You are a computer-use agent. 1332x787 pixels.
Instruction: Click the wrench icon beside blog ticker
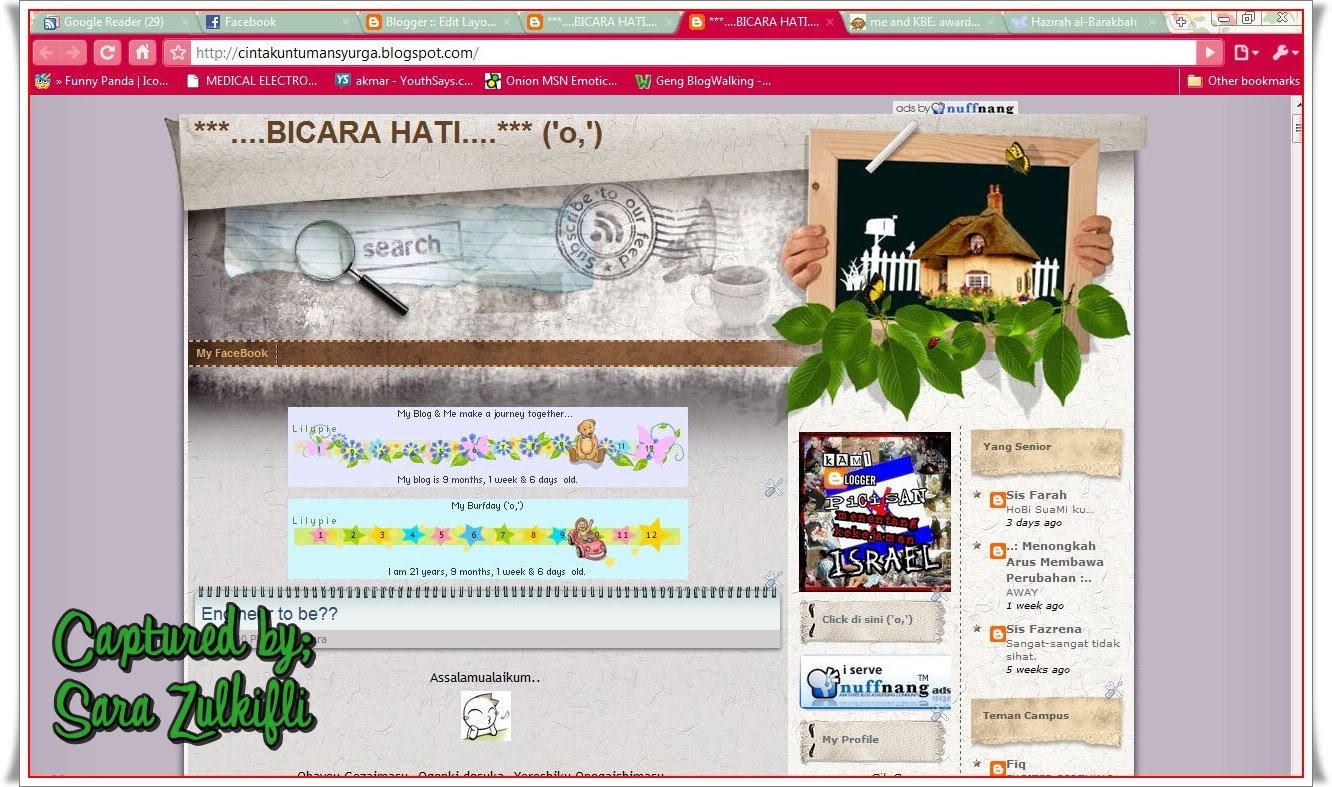(773, 488)
